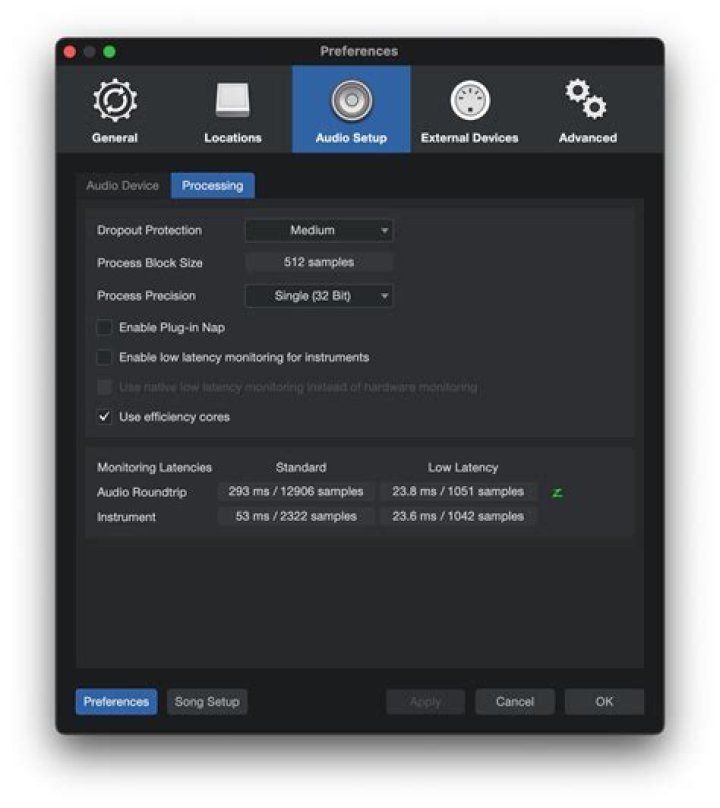Click the Low Latency column header

click(463, 467)
